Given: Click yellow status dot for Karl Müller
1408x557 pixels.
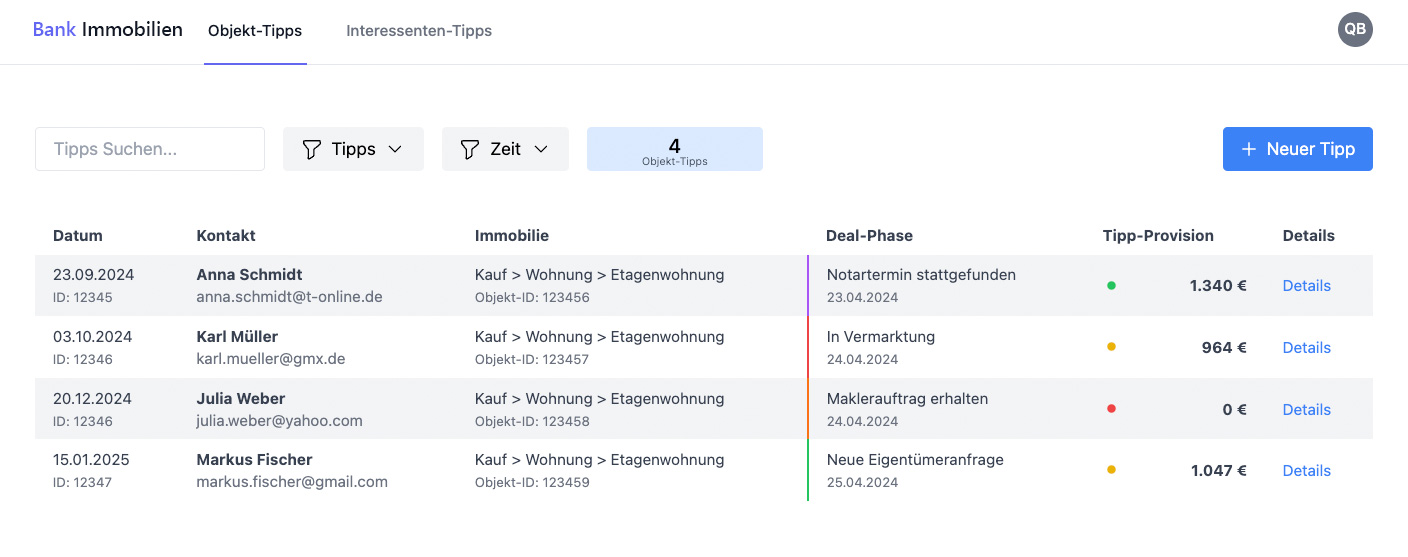Looking at the screenshot, I should 1111,347.
